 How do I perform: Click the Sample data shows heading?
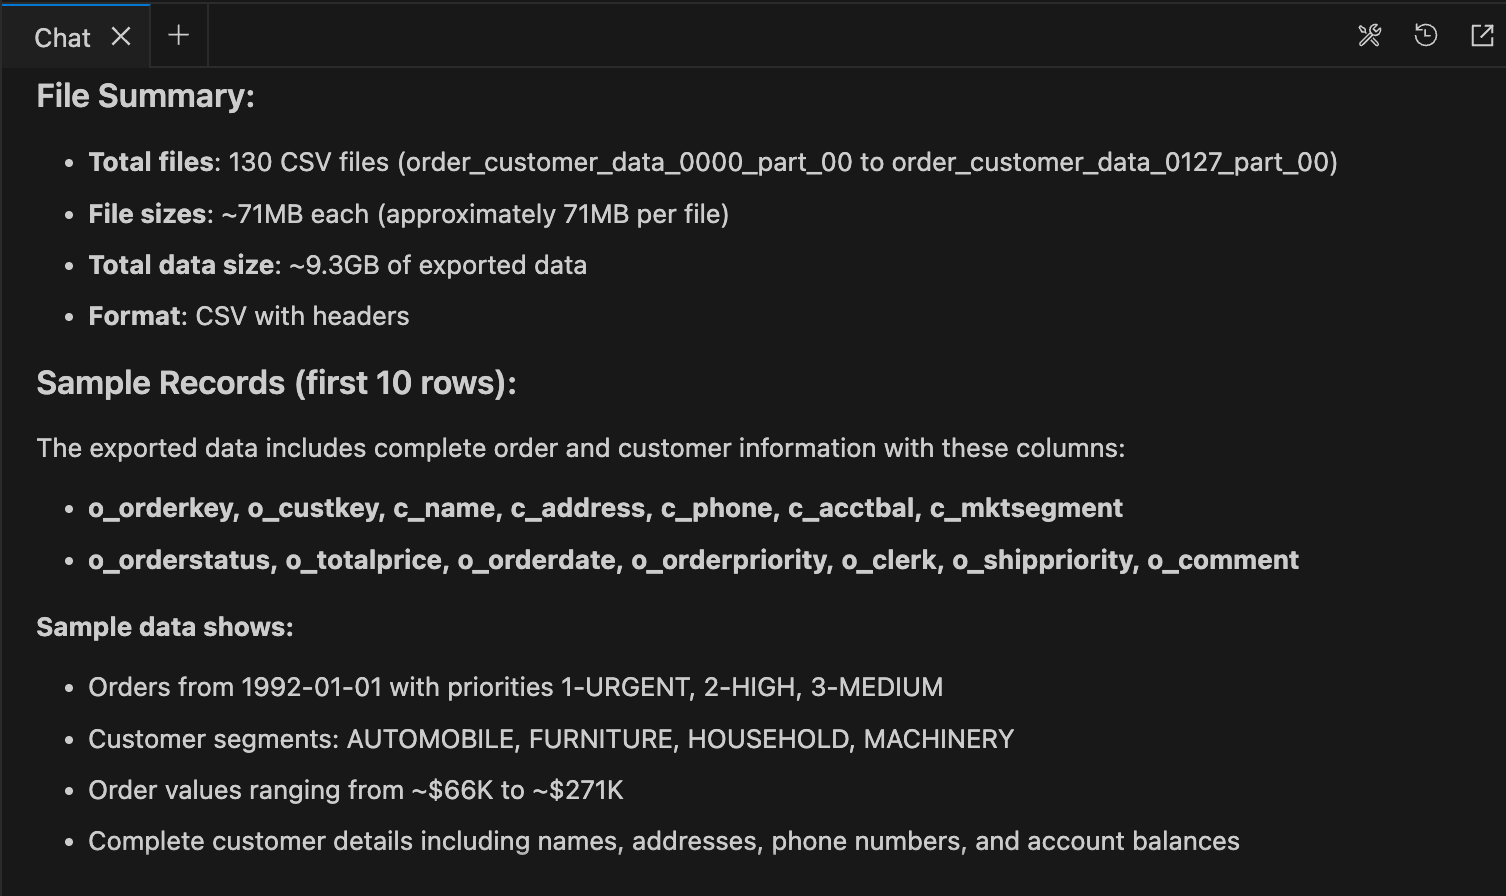(x=165, y=626)
